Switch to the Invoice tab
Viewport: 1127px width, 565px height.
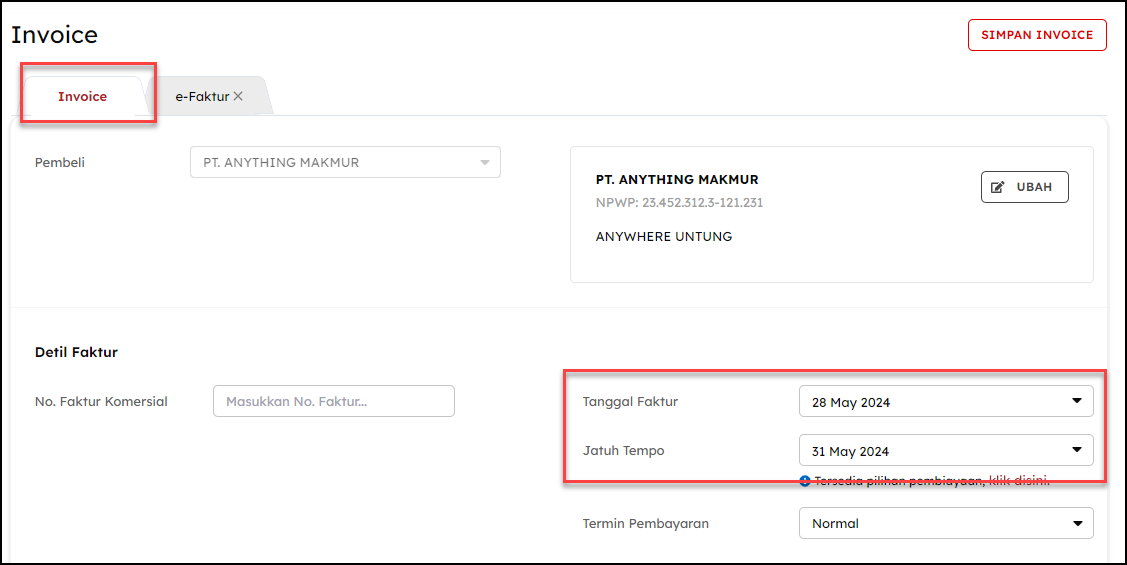click(x=83, y=97)
